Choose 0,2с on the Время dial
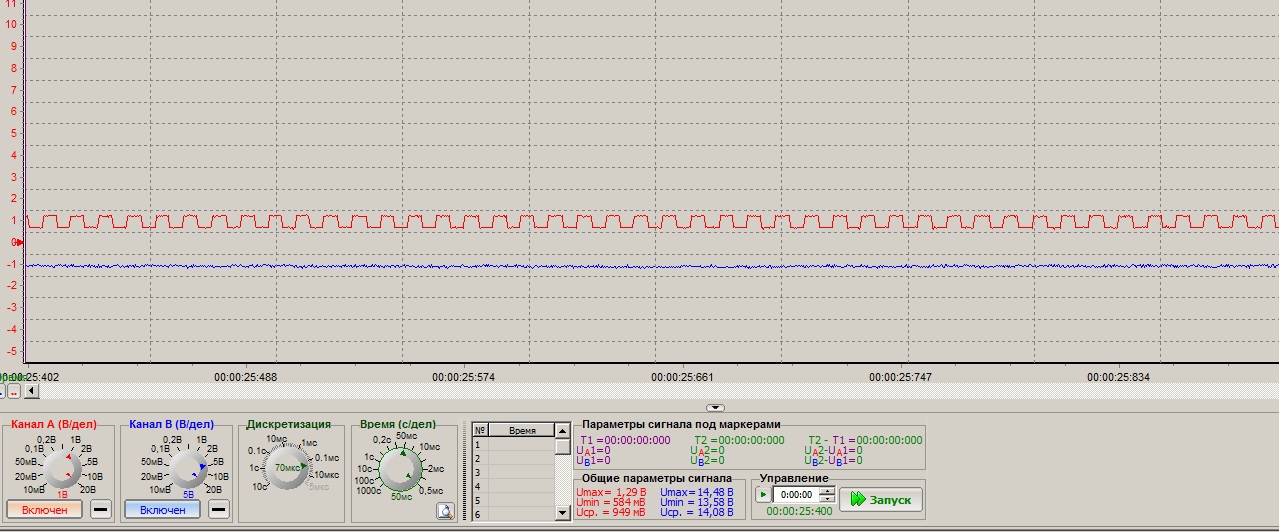1279x532 pixels. click(381, 440)
